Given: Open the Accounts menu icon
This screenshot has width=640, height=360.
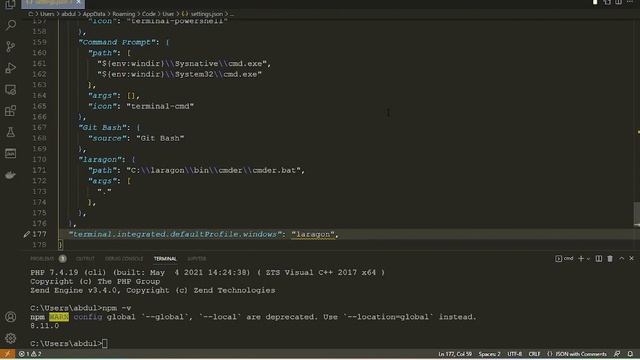Looking at the screenshot, I should [x=11, y=317].
